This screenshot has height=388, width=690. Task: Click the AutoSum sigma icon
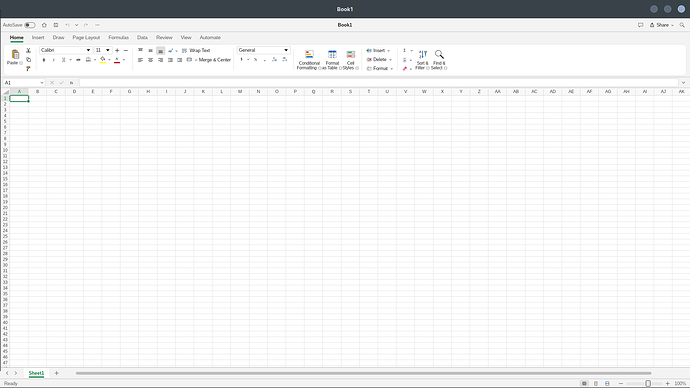(404, 51)
